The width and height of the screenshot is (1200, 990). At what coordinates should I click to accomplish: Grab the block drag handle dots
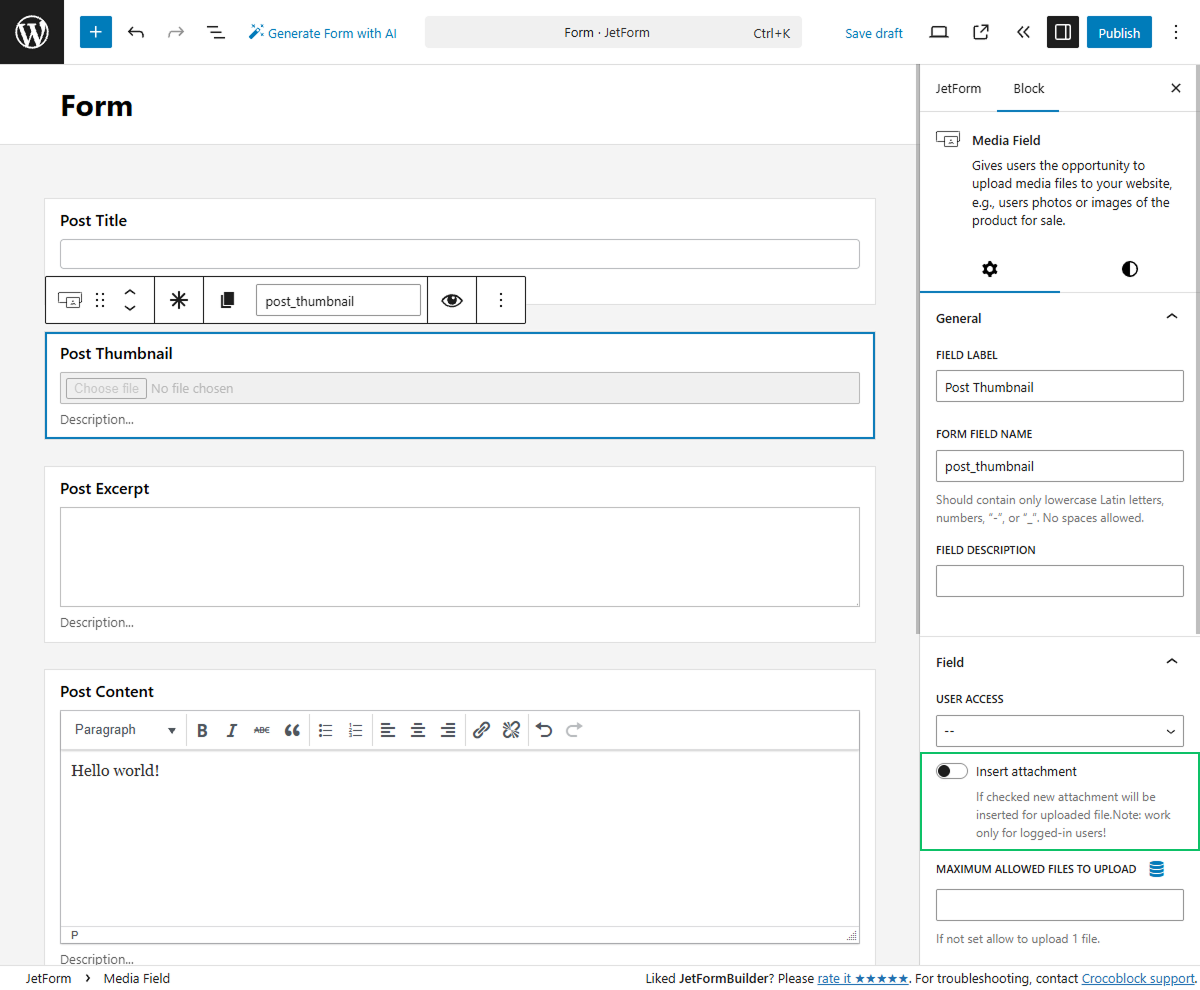(x=100, y=300)
